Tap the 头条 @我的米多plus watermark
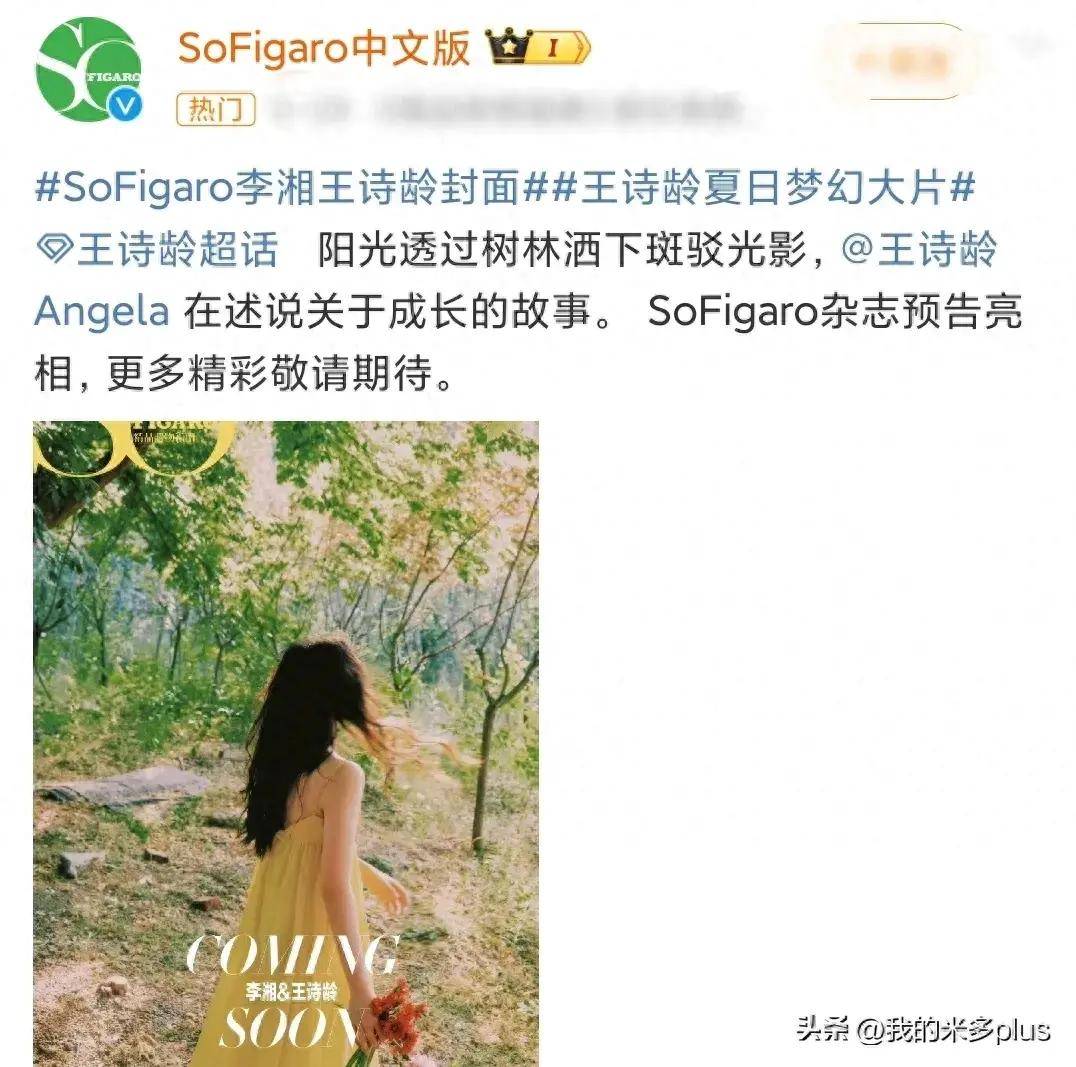Viewport: 1076px width, 1067px height. (x=924, y=1029)
